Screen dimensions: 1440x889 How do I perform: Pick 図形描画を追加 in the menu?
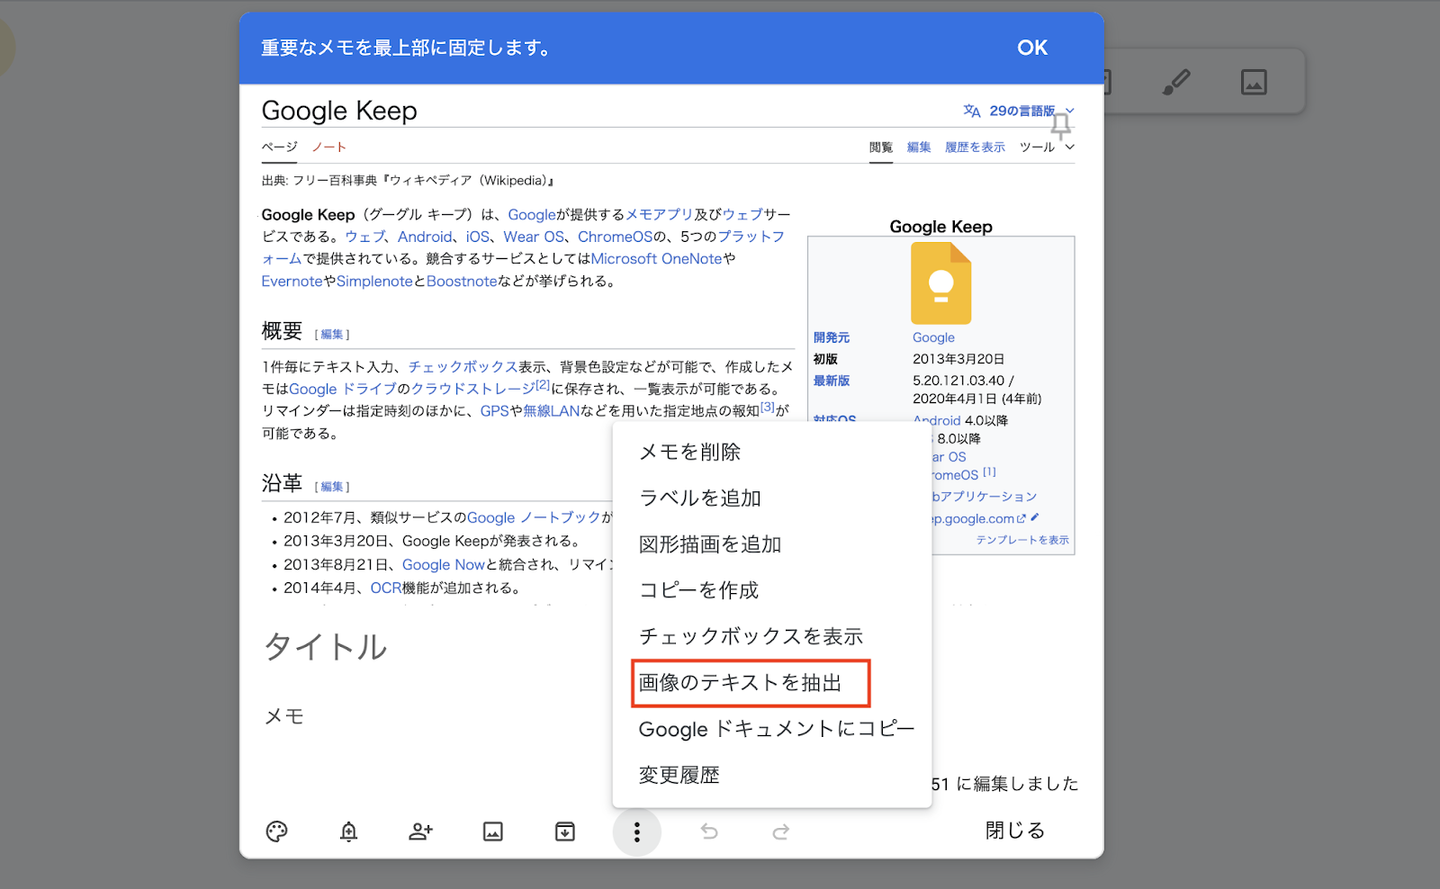pyautogui.click(x=772, y=544)
